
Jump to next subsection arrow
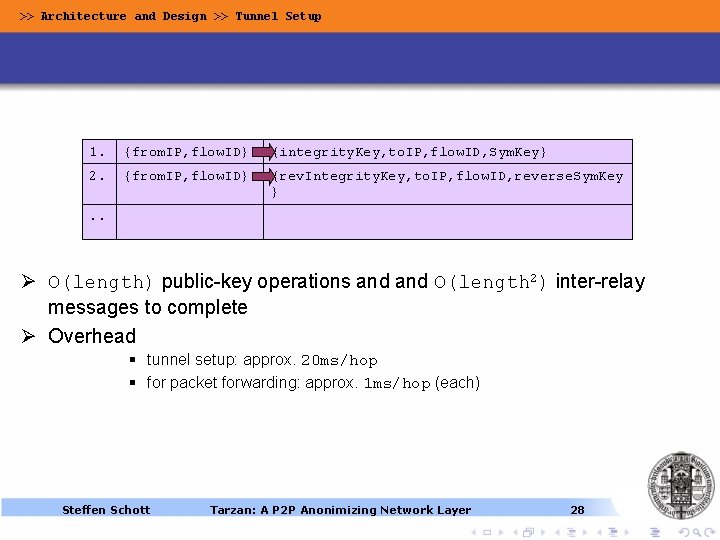click(x=585, y=533)
